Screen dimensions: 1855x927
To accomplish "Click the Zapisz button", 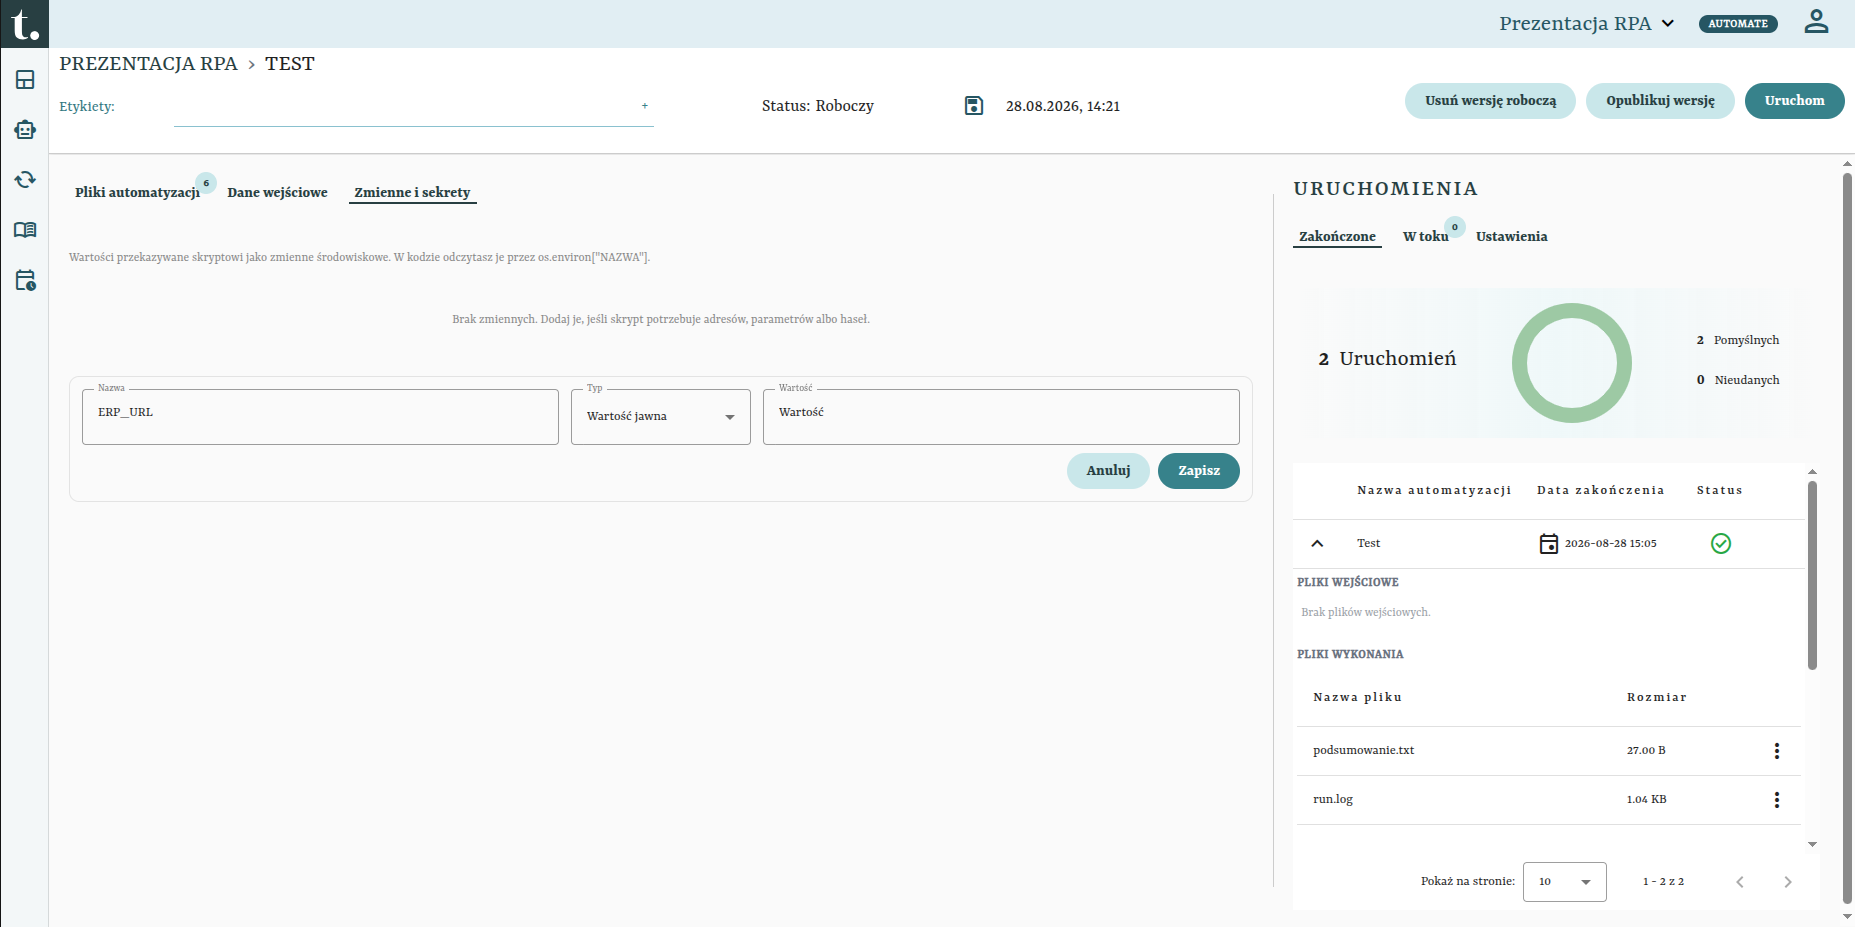I will click(x=1198, y=471).
